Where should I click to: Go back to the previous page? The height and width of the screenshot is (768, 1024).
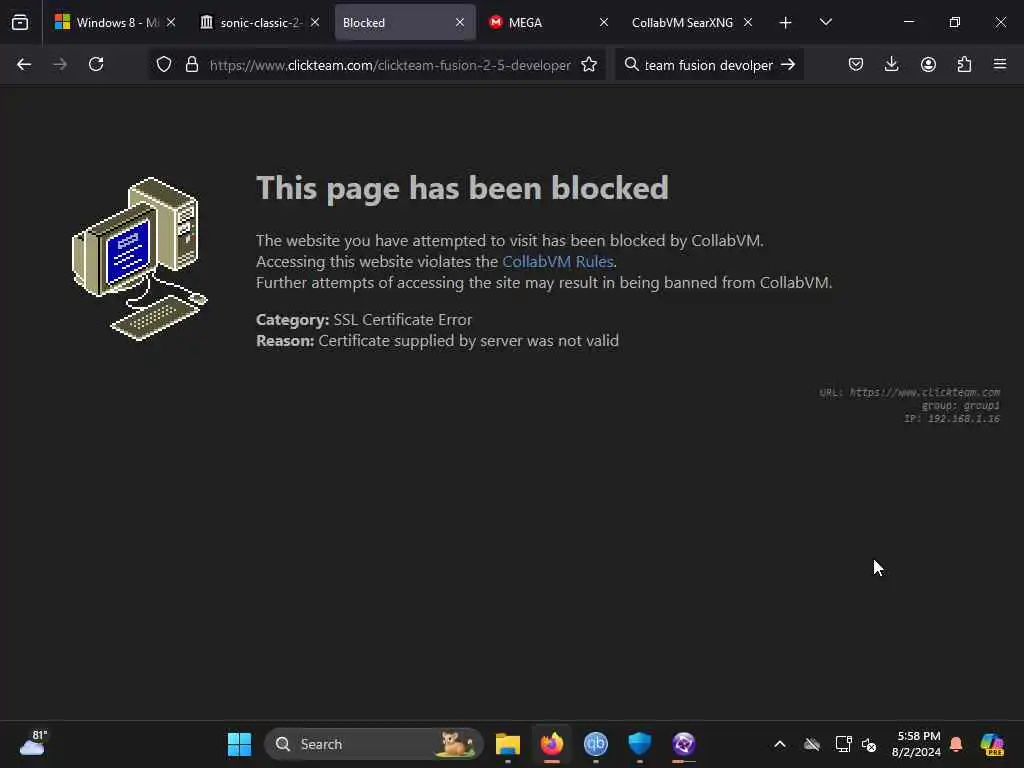coord(24,65)
